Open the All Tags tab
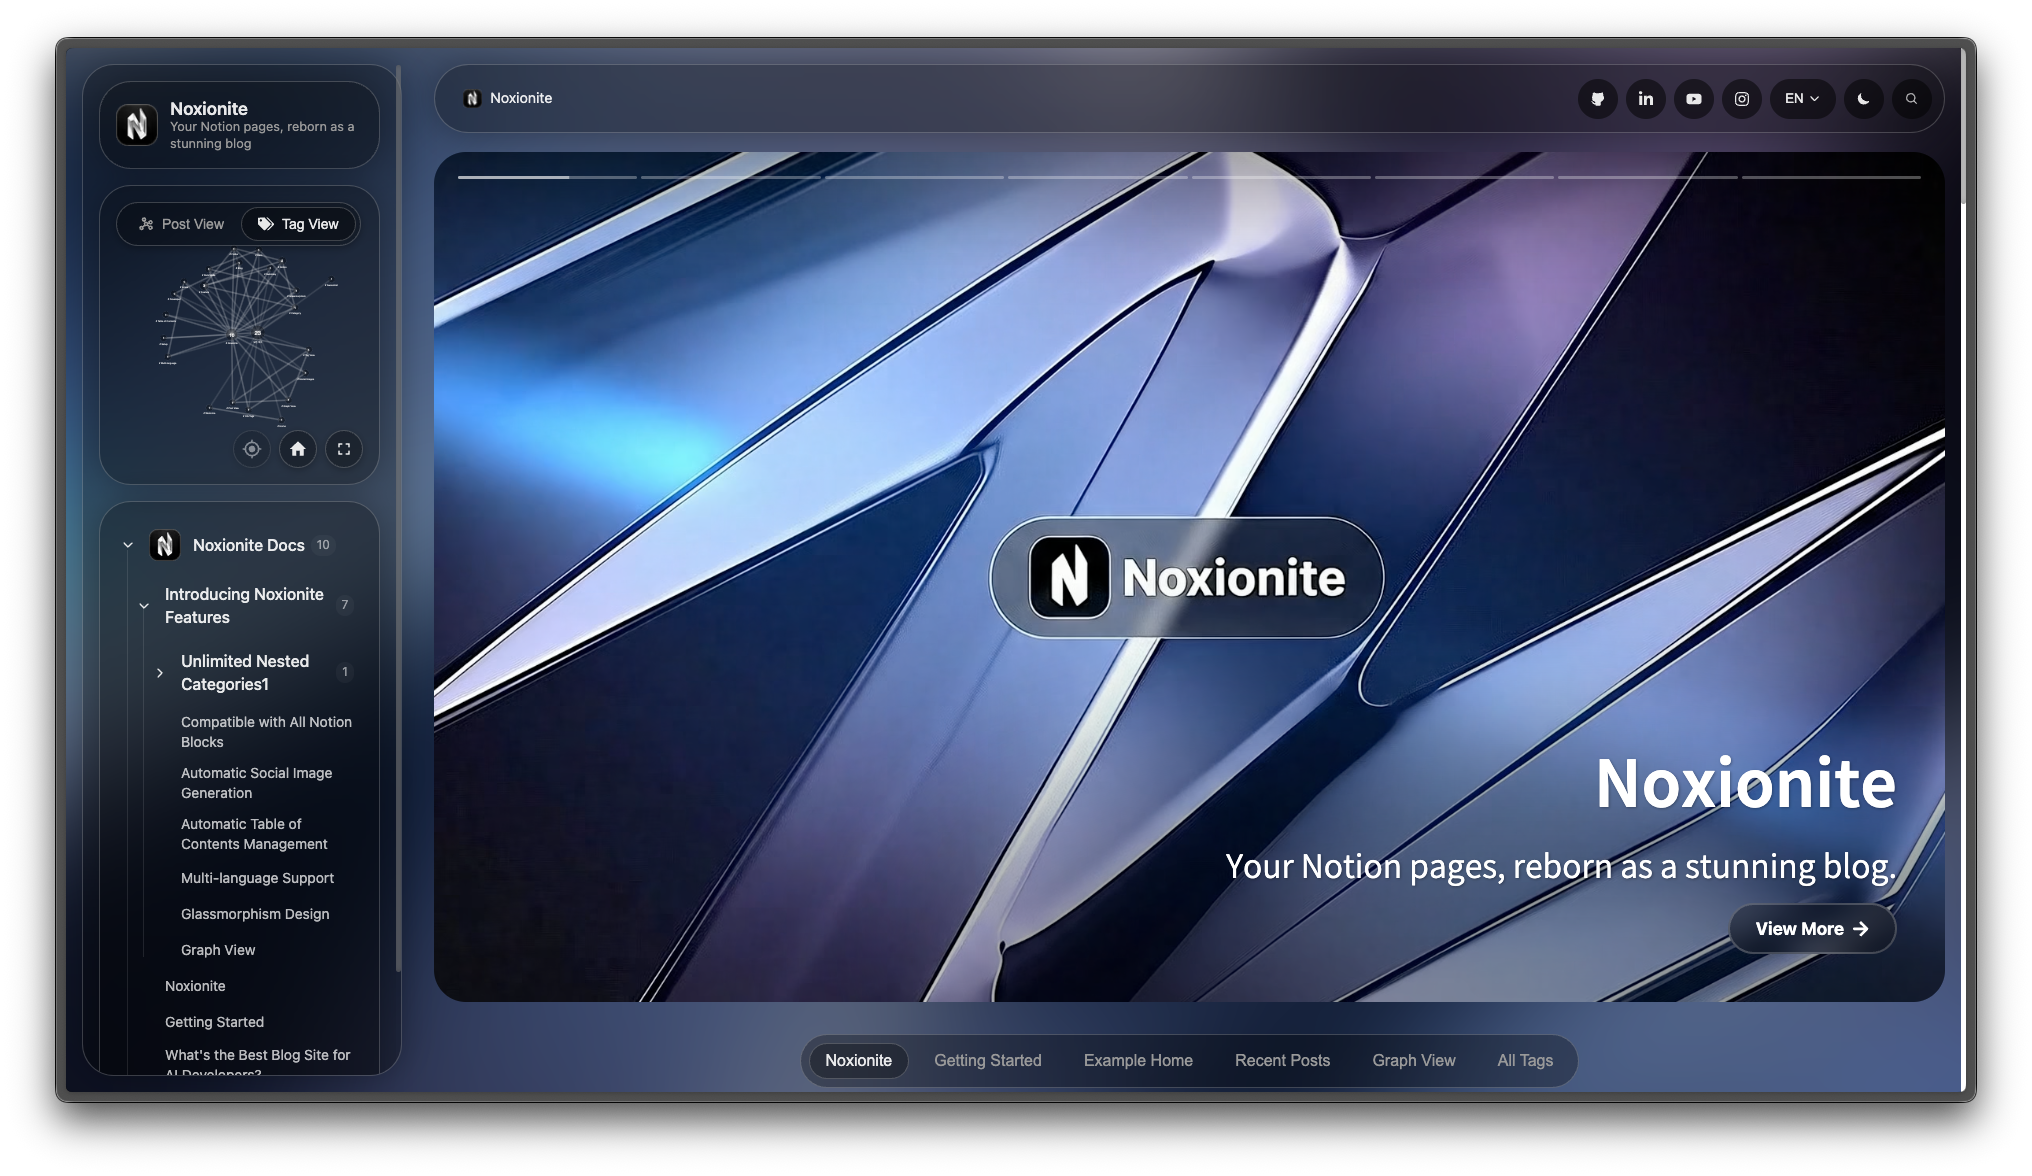The height and width of the screenshot is (1176, 2032). (1524, 1060)
